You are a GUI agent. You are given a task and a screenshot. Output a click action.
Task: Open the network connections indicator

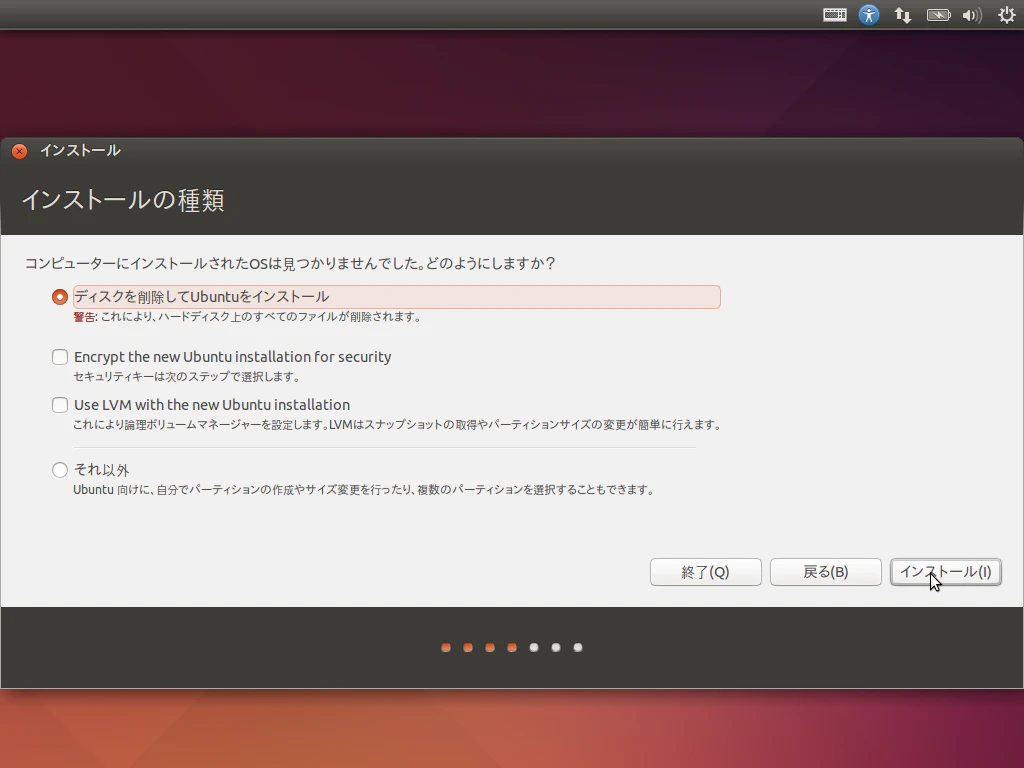pos(903,14)
